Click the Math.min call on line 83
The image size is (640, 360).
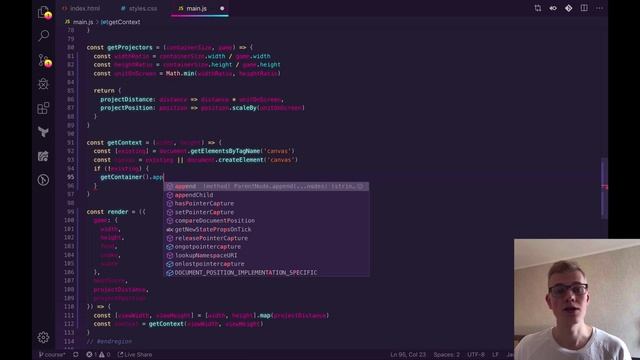click(179, 73)
